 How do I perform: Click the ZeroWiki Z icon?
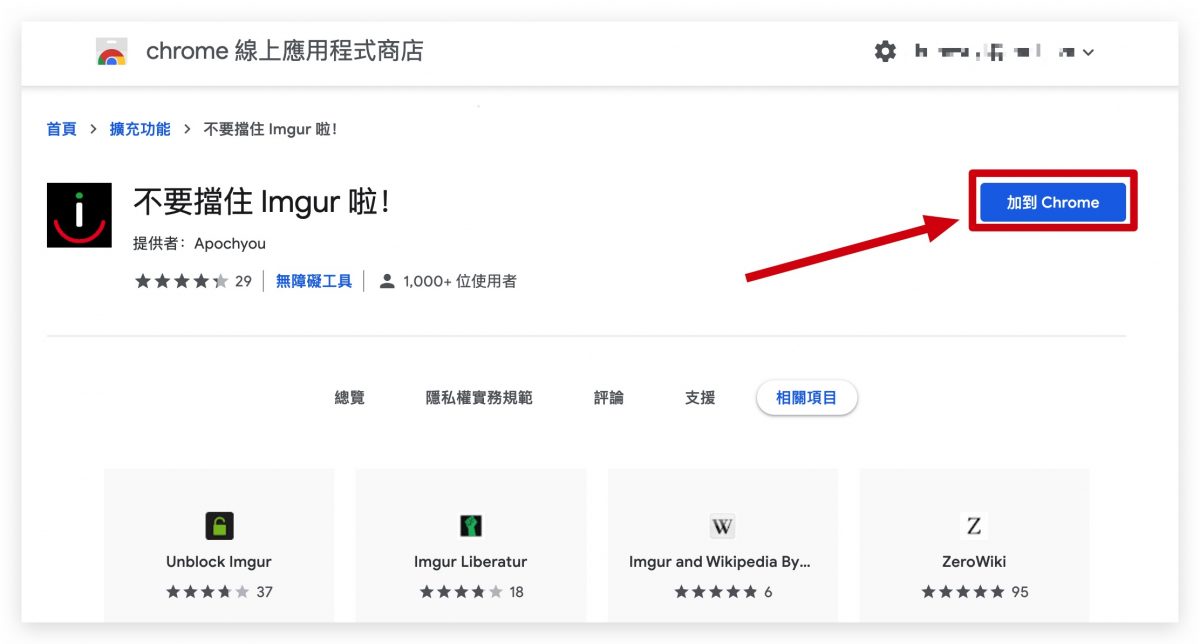click(x=974, y=525)
